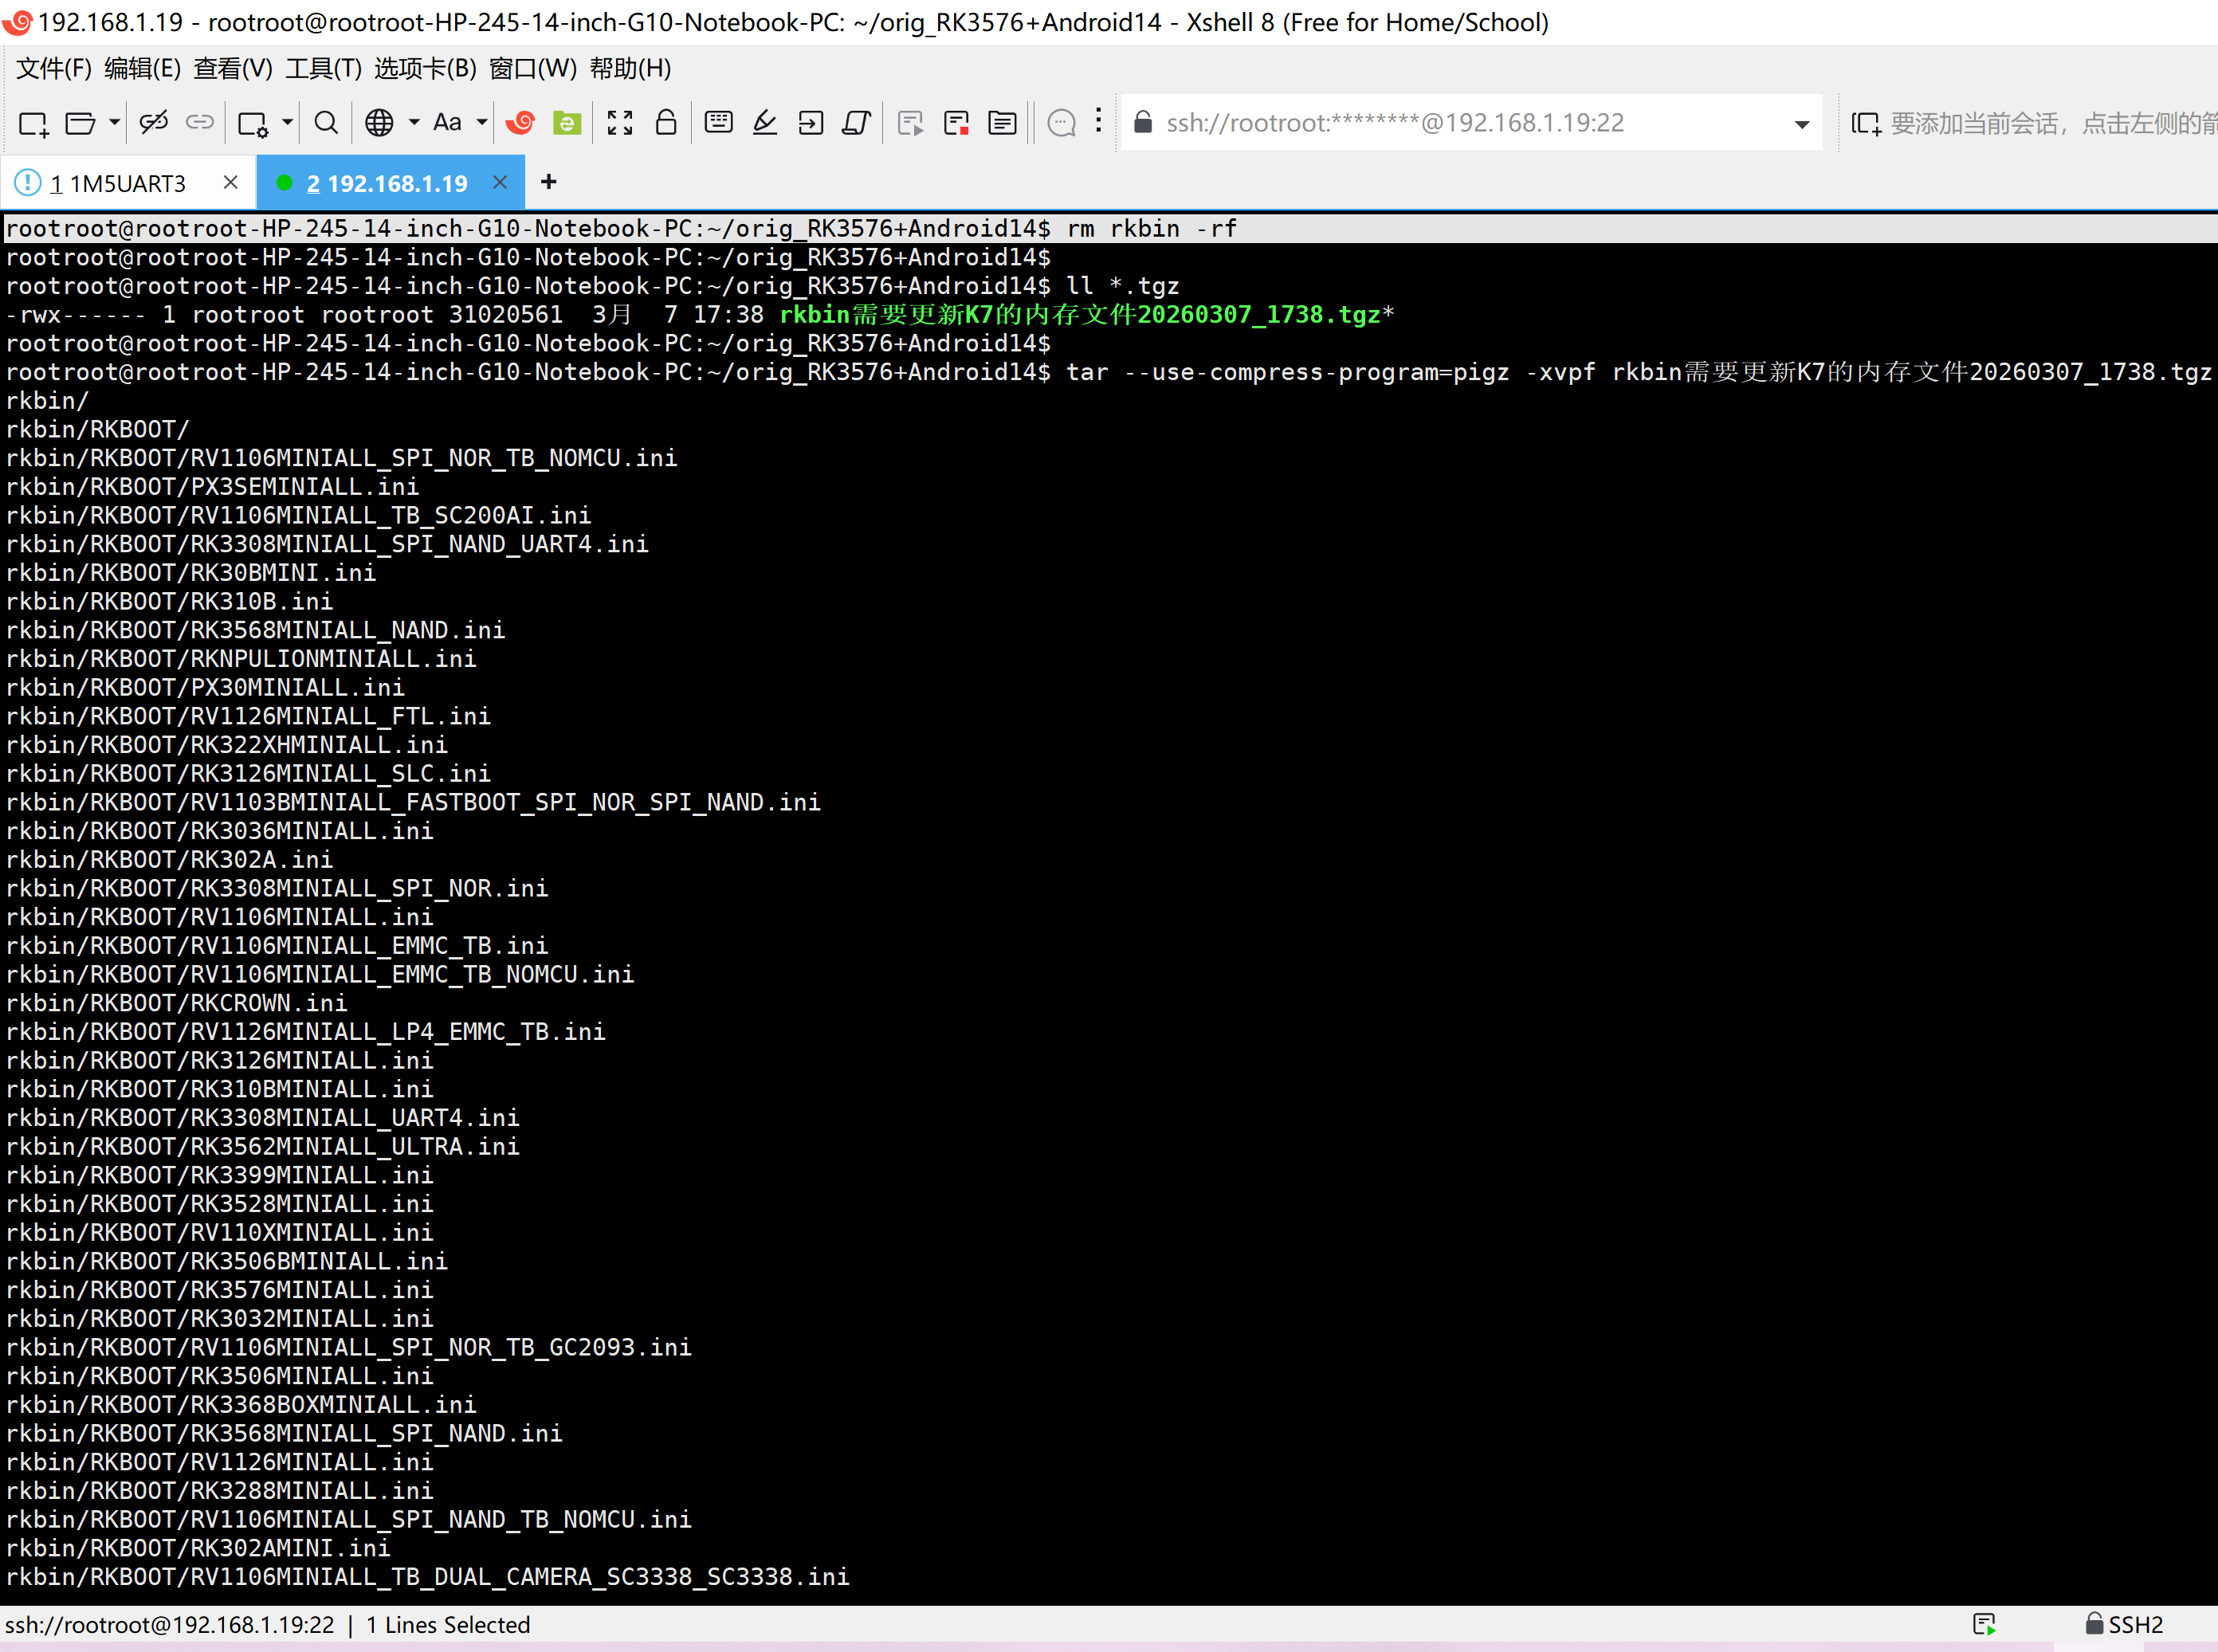
Task: Click the highlight pen icon
Action: tap(765, 123)
